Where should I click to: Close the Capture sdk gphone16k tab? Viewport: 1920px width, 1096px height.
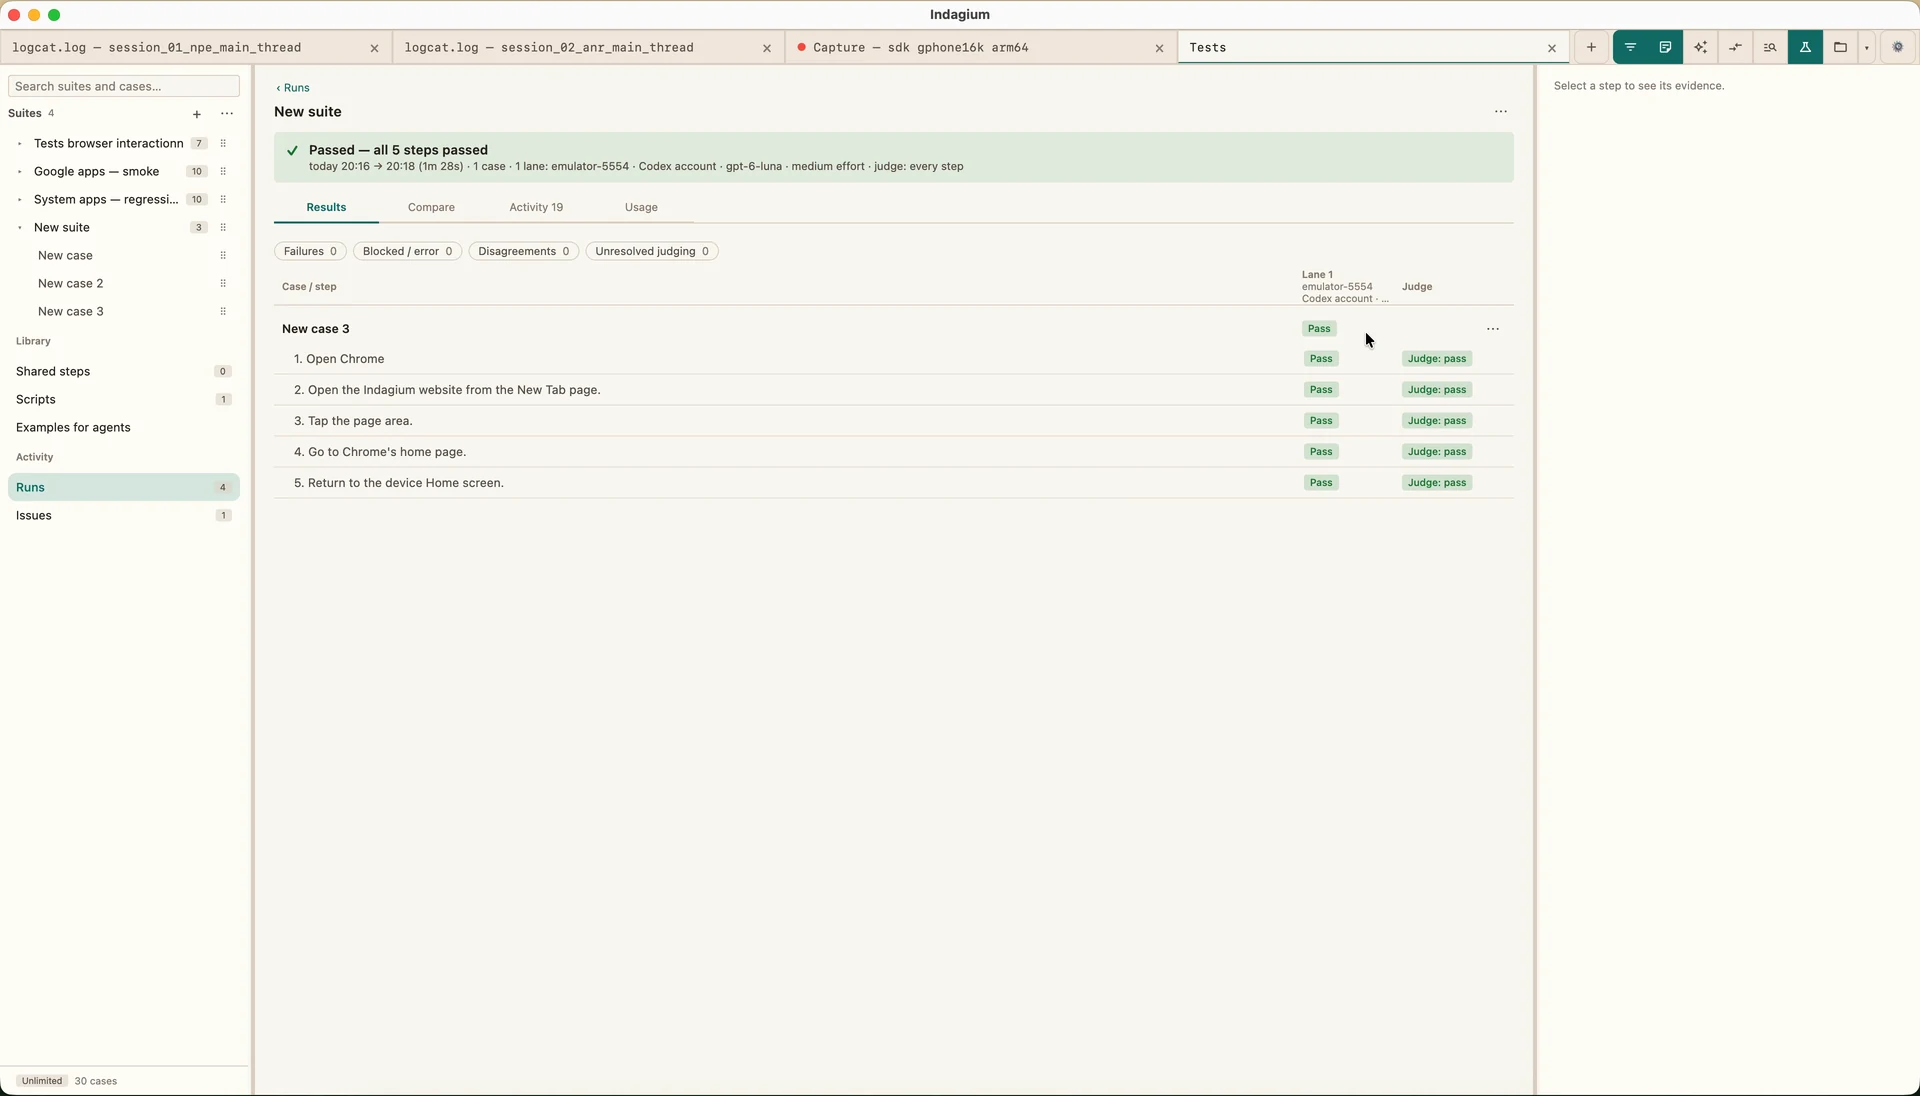point(1159,48)
